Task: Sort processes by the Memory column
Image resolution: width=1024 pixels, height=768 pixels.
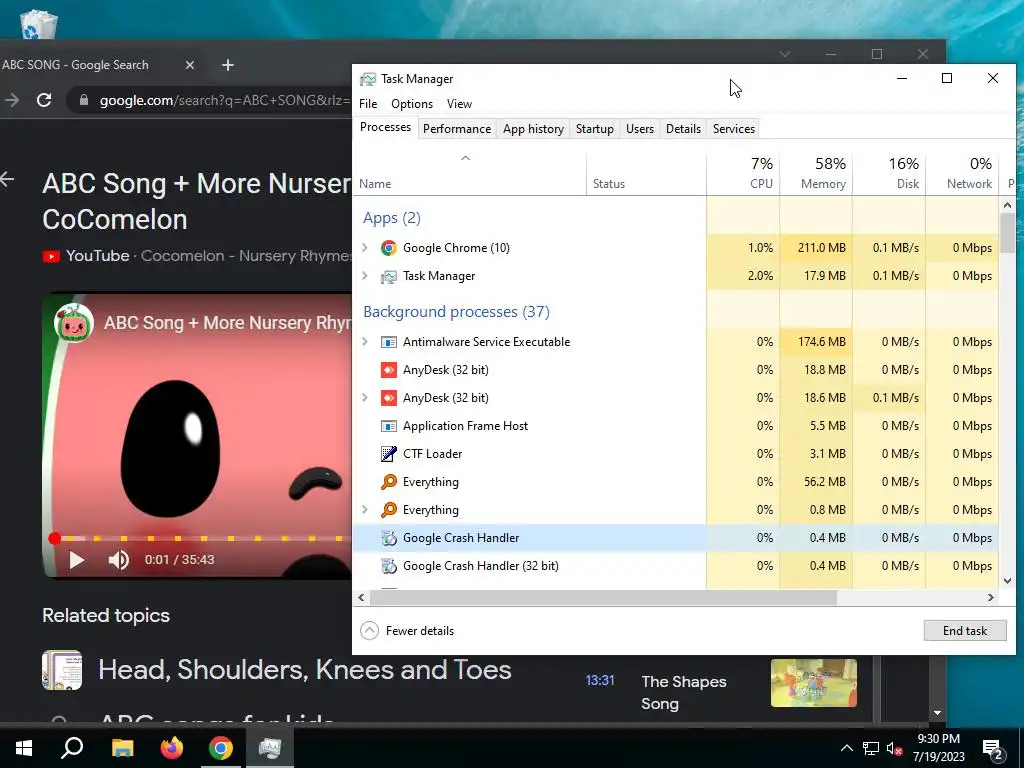Action: point(816,174)
